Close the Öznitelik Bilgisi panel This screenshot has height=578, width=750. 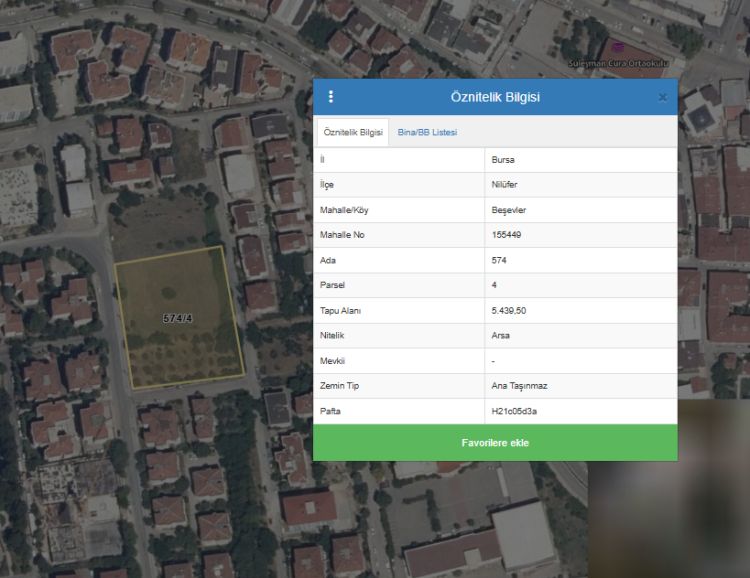pyautogui.click(x=662, y=98)
